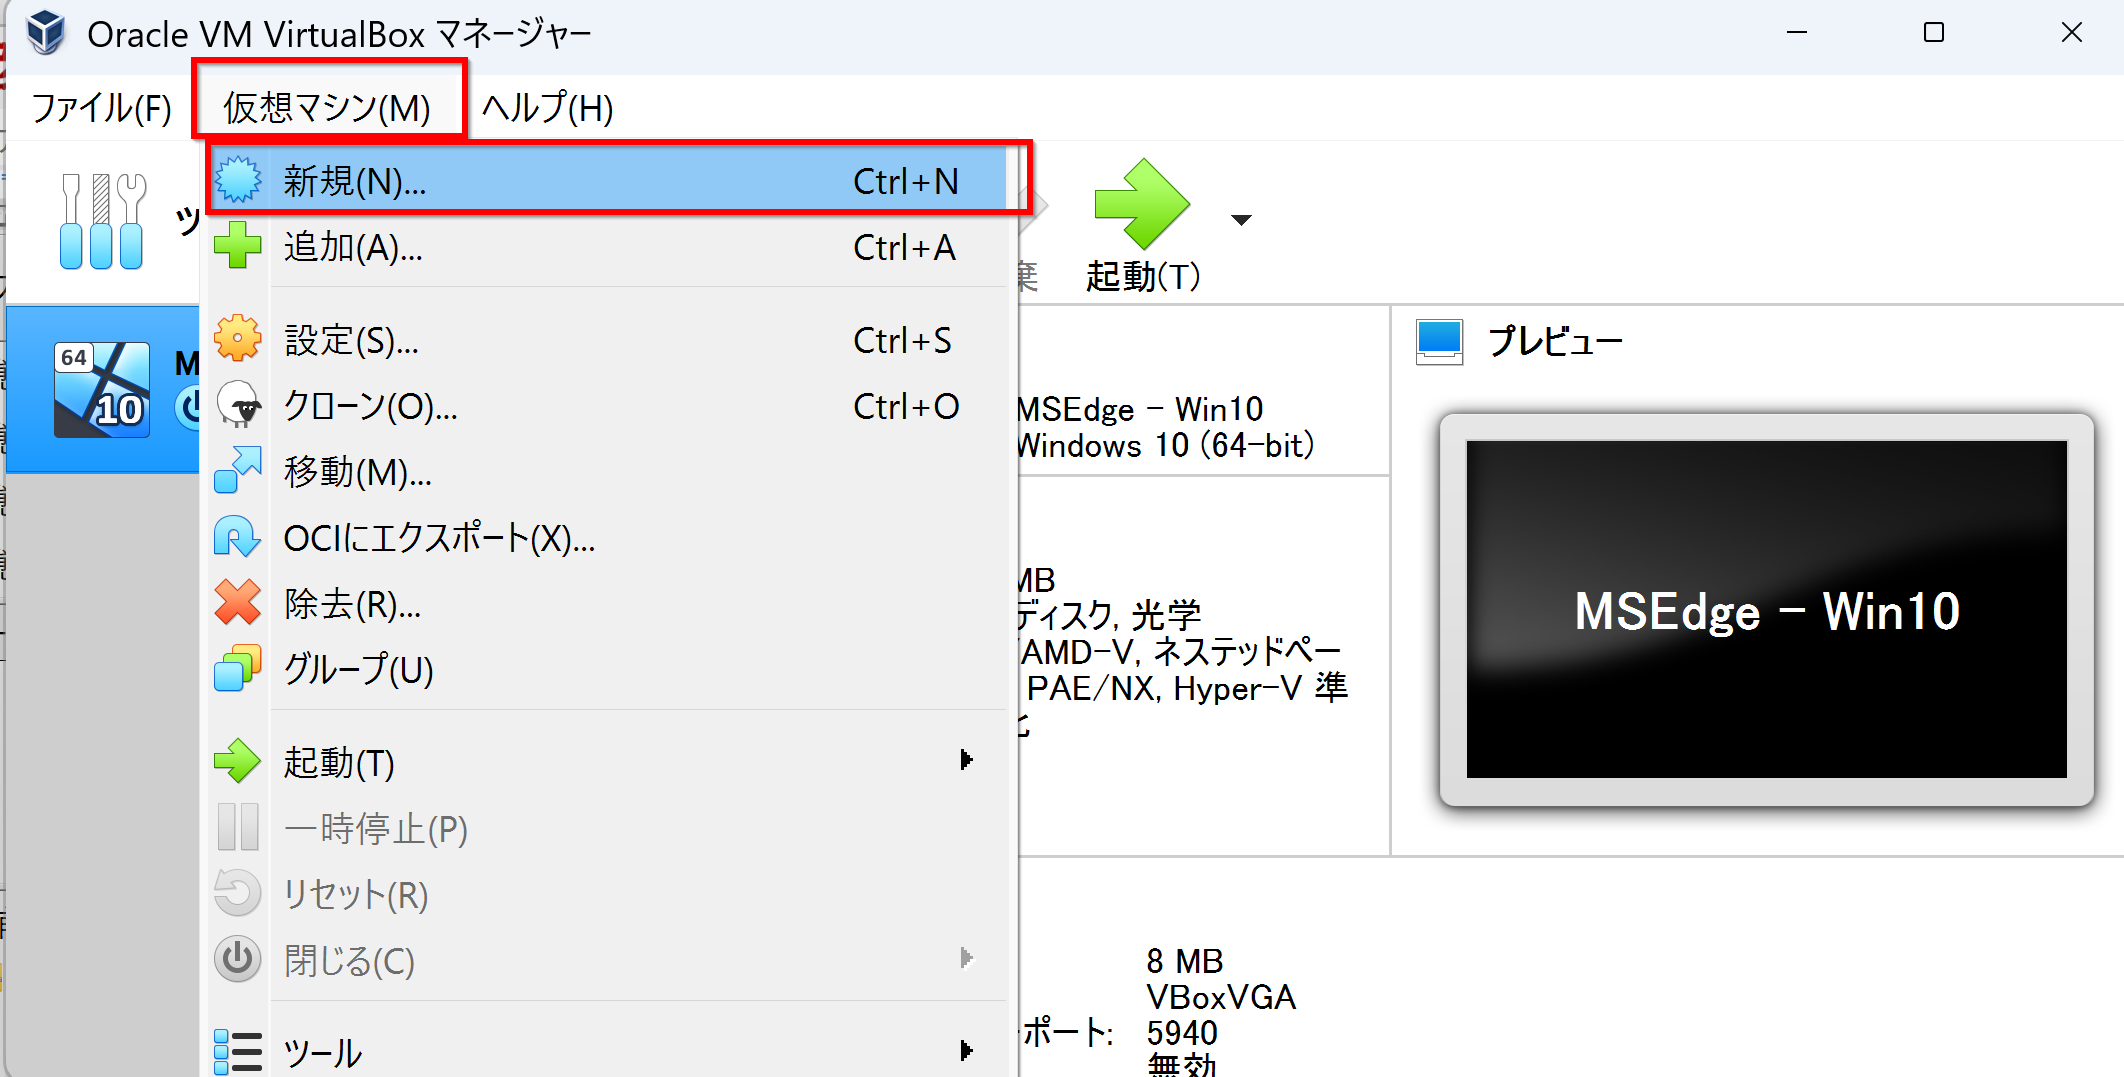Image resolution: width=2124 pixels, height=1077 pixels.
Task: Click the Windows 10 (64-bit) text in details
Action: (1166, 445)
